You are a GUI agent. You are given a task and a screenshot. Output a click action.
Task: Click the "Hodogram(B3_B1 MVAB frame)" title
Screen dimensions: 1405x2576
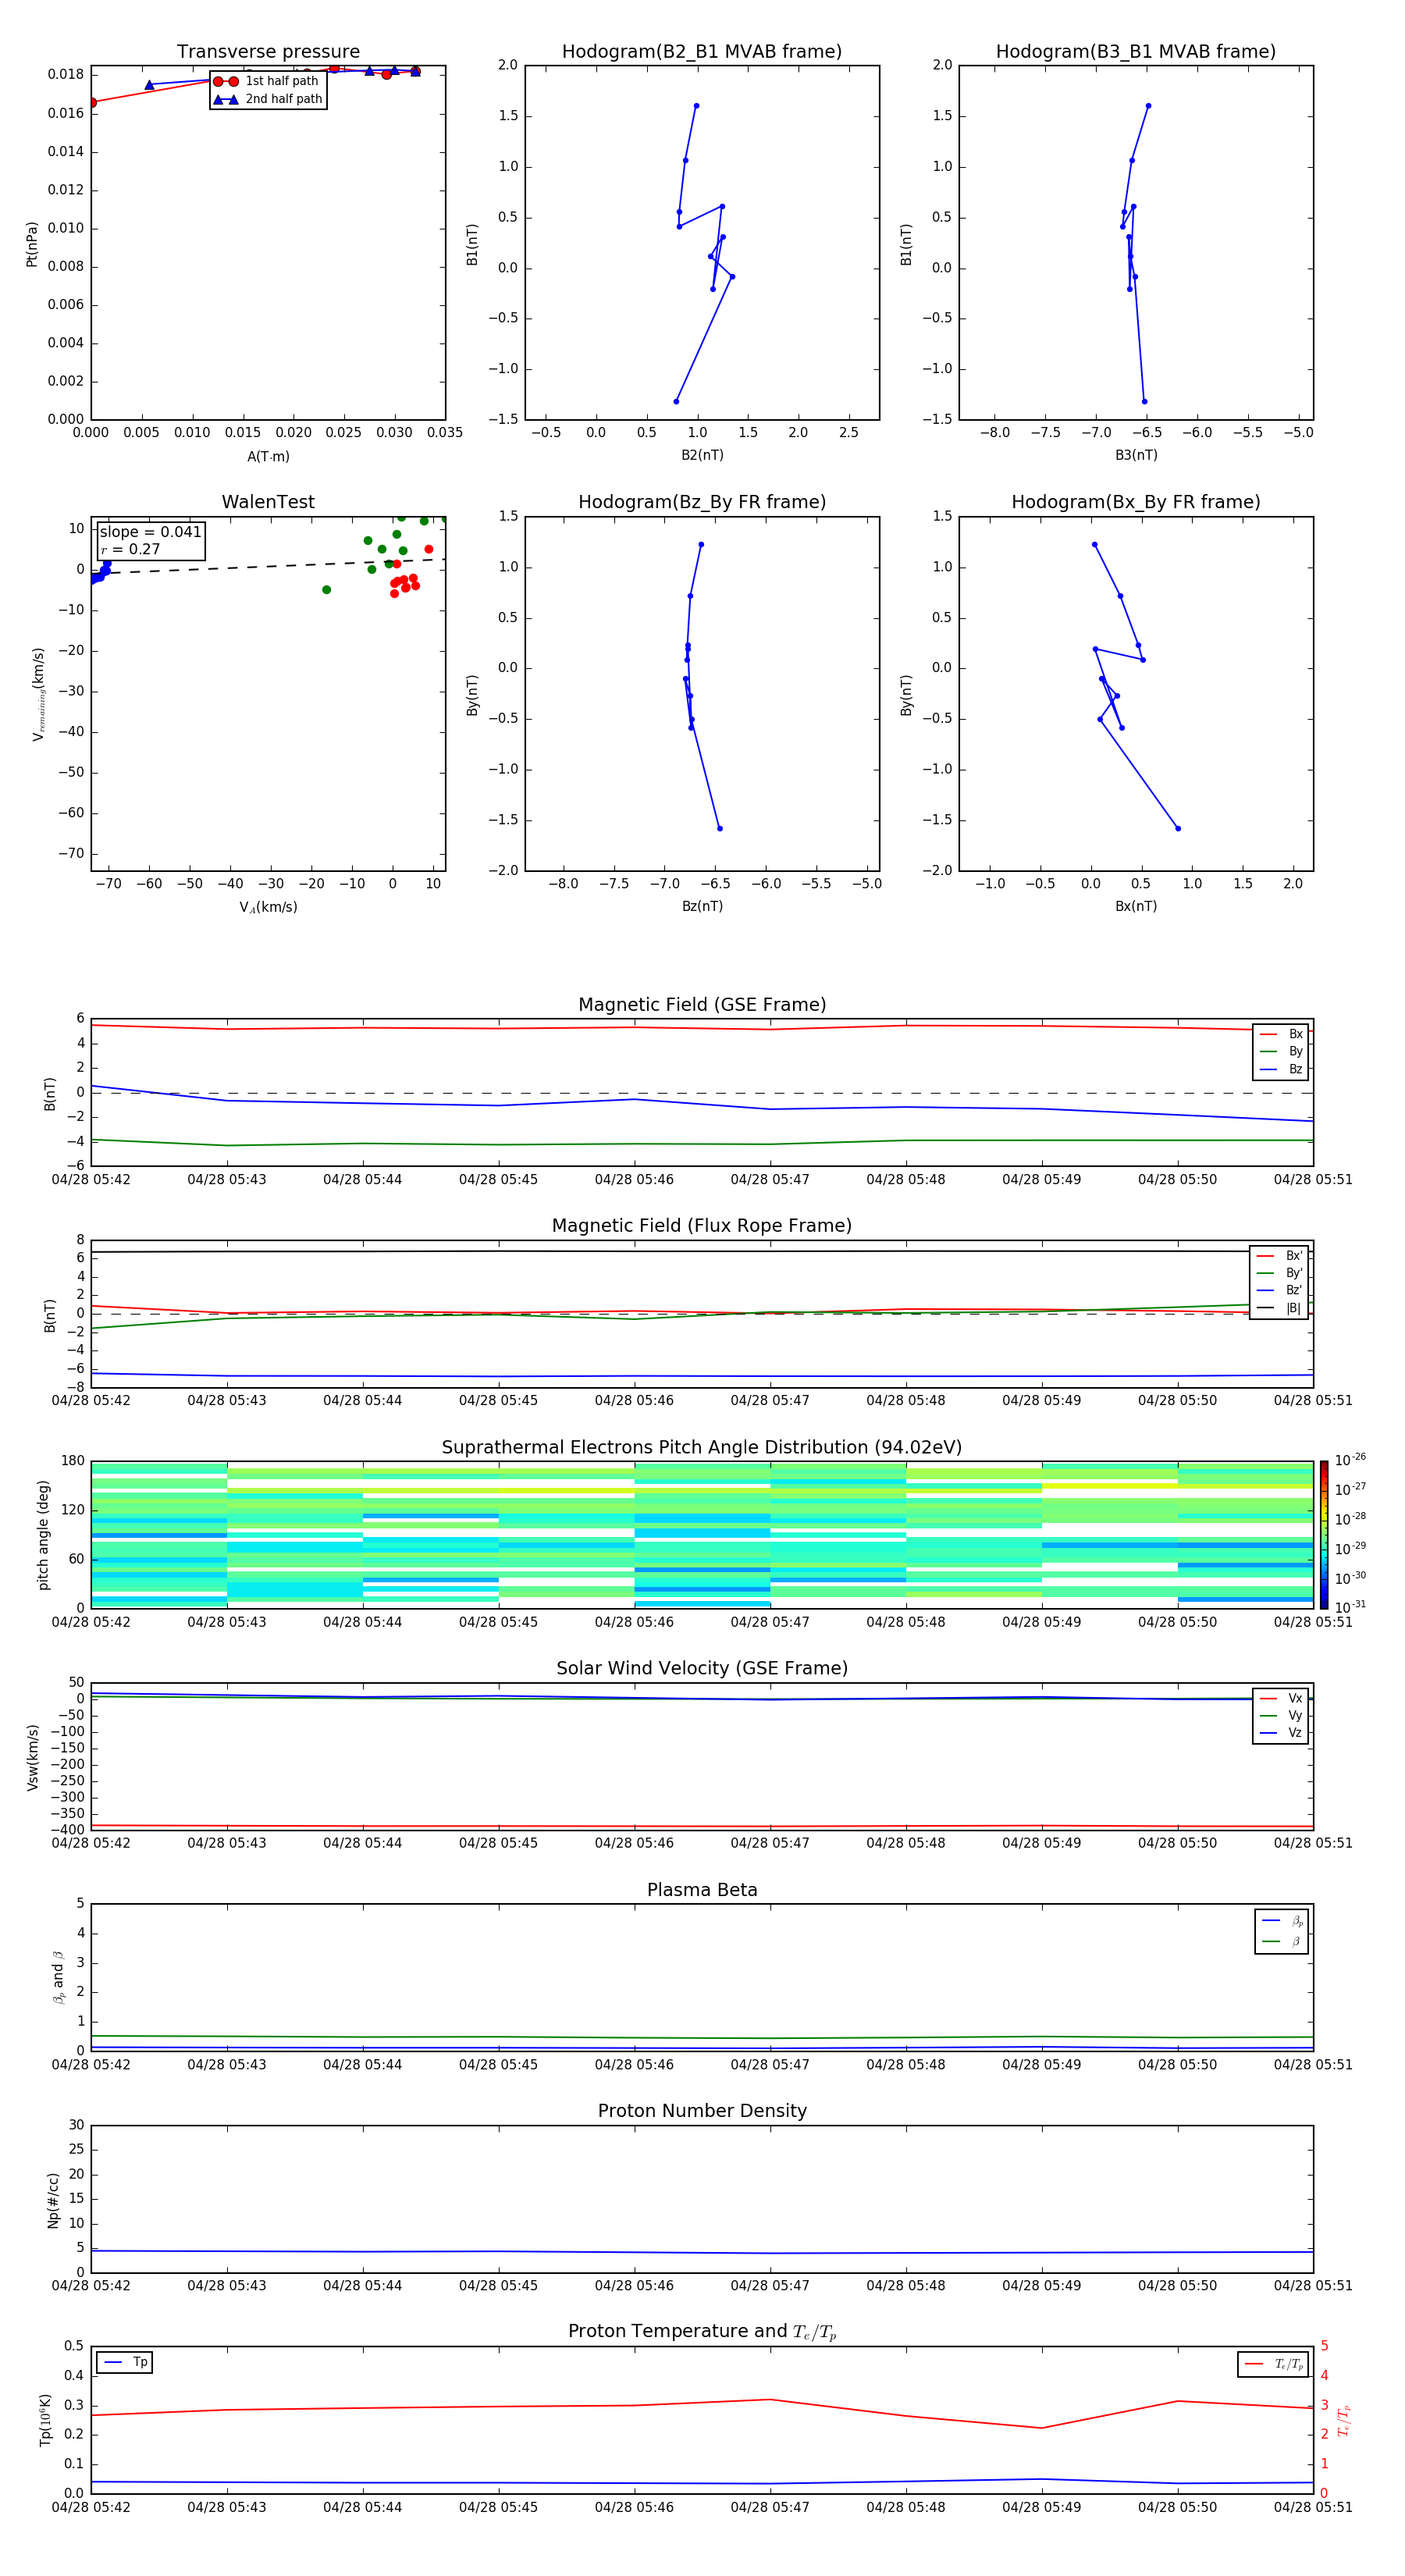coord(1136,52)
